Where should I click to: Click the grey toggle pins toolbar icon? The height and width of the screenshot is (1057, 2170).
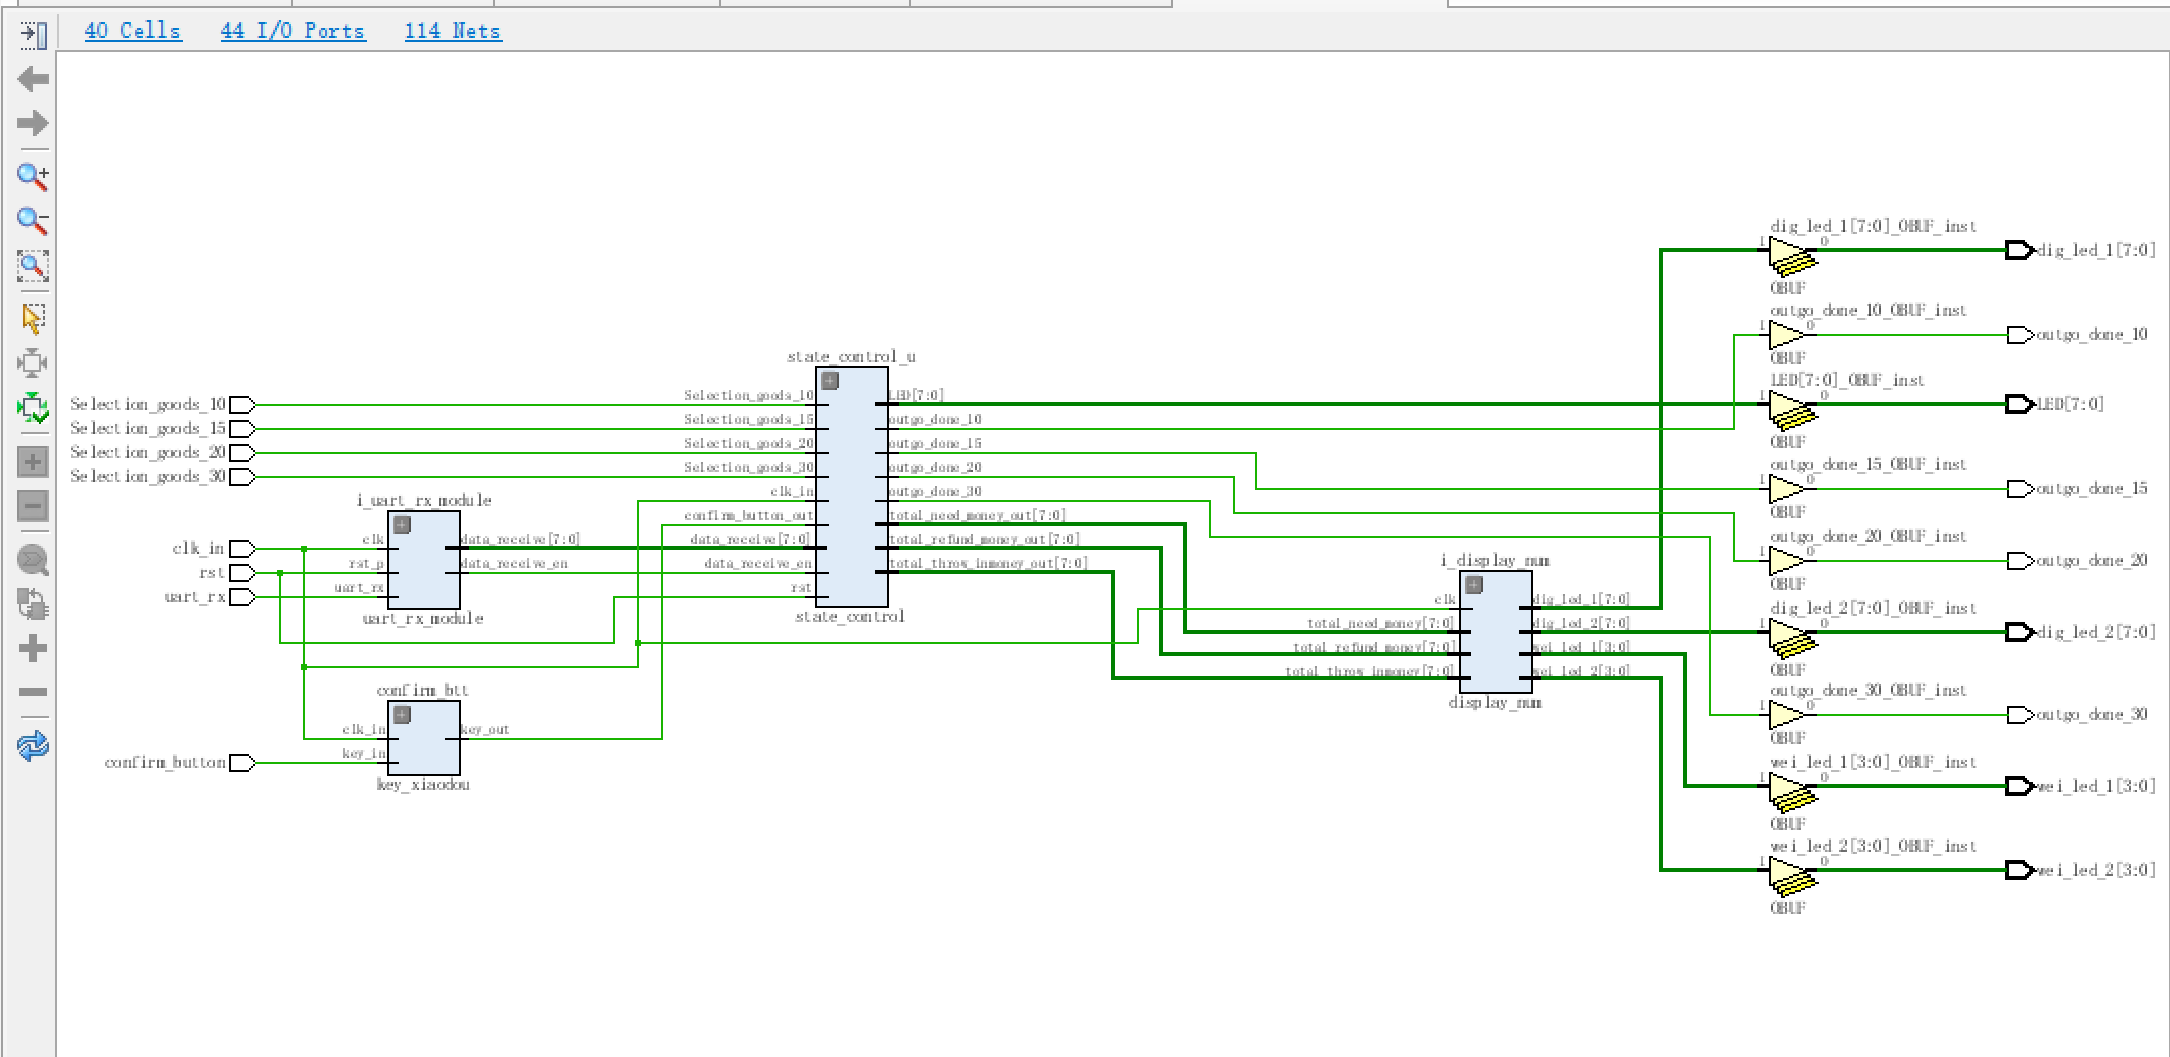tap(33, 604)
